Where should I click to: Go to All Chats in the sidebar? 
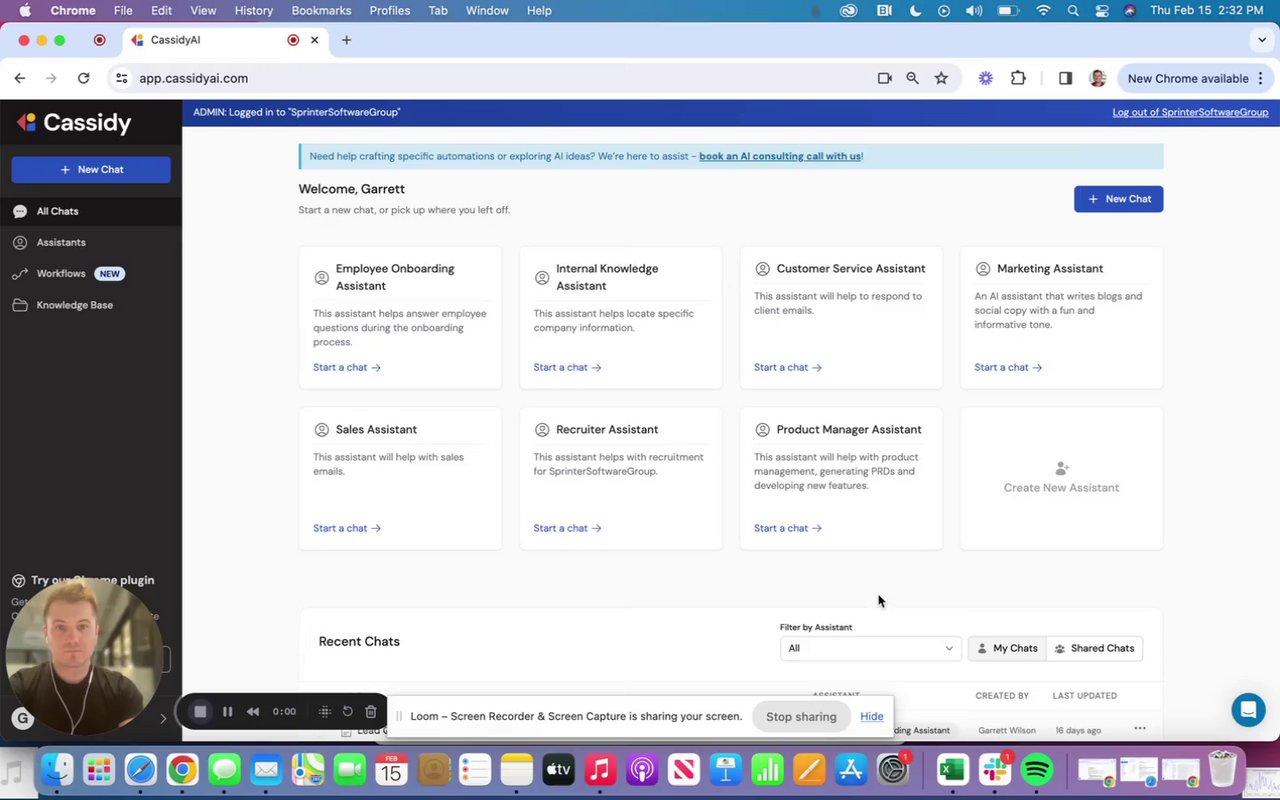click(91, 211)
